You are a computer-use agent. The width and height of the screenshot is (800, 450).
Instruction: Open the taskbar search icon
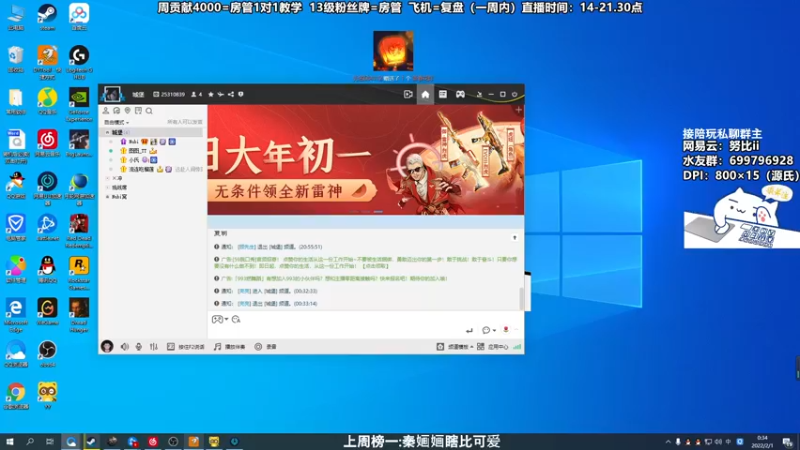[30, 442]
